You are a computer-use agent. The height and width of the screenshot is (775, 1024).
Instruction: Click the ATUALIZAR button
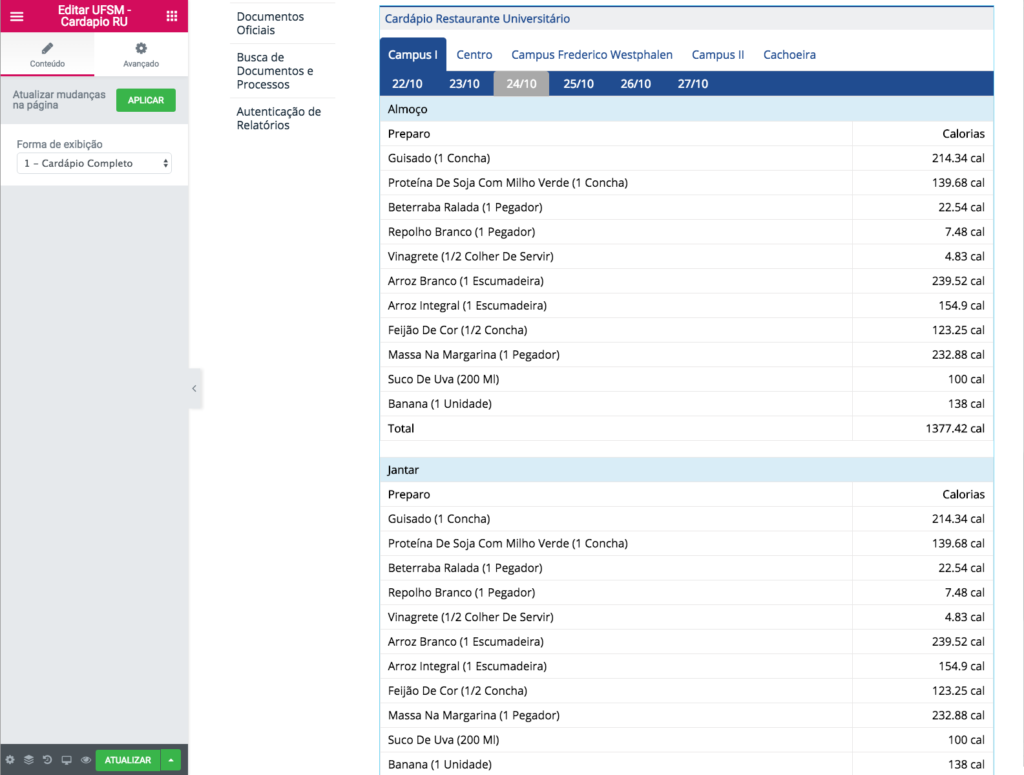[x=128, y=760]
